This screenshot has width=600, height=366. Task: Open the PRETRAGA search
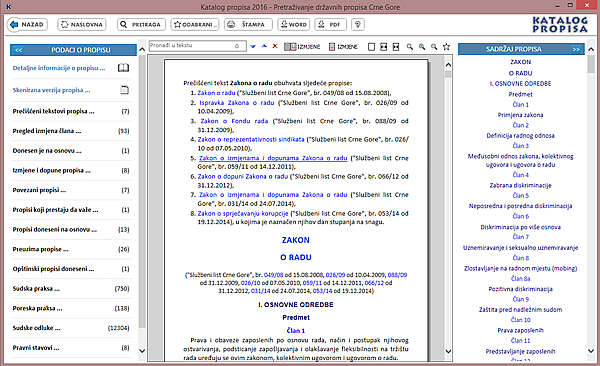[x=141, y=25]
